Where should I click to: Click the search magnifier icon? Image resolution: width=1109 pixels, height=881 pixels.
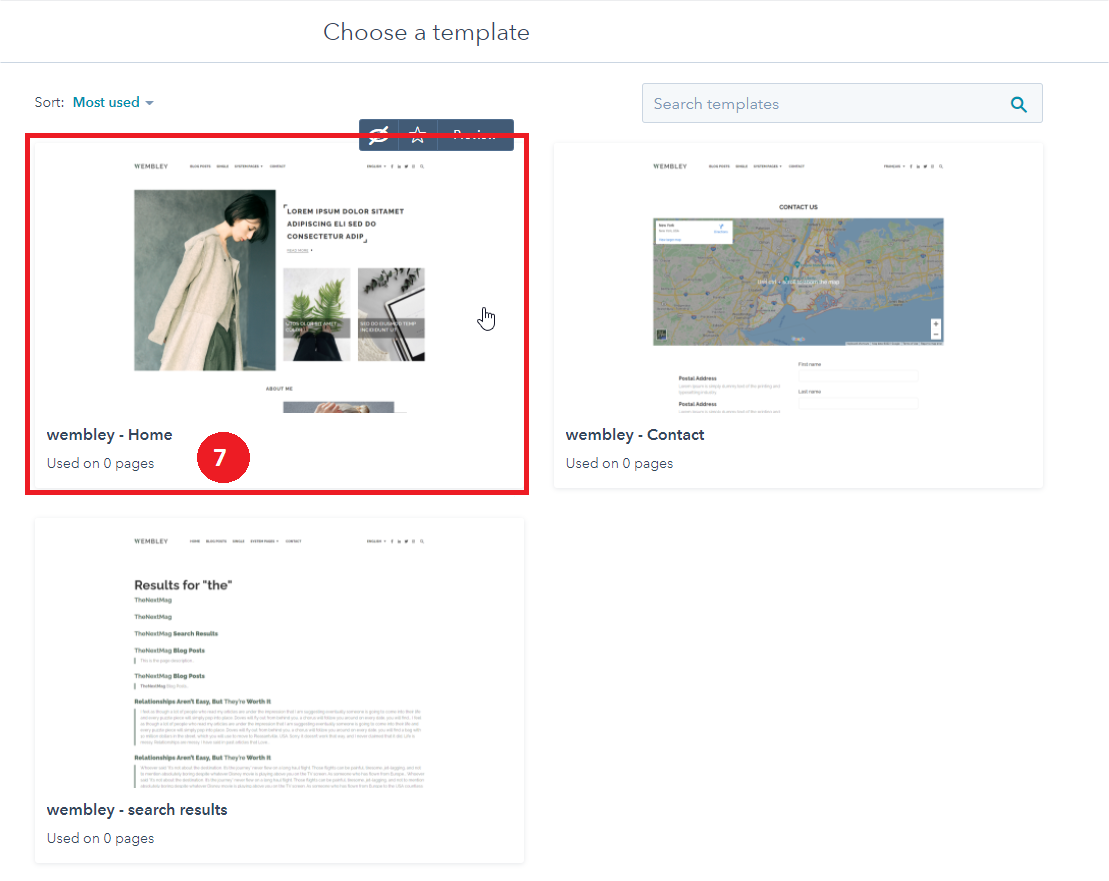1018,104
